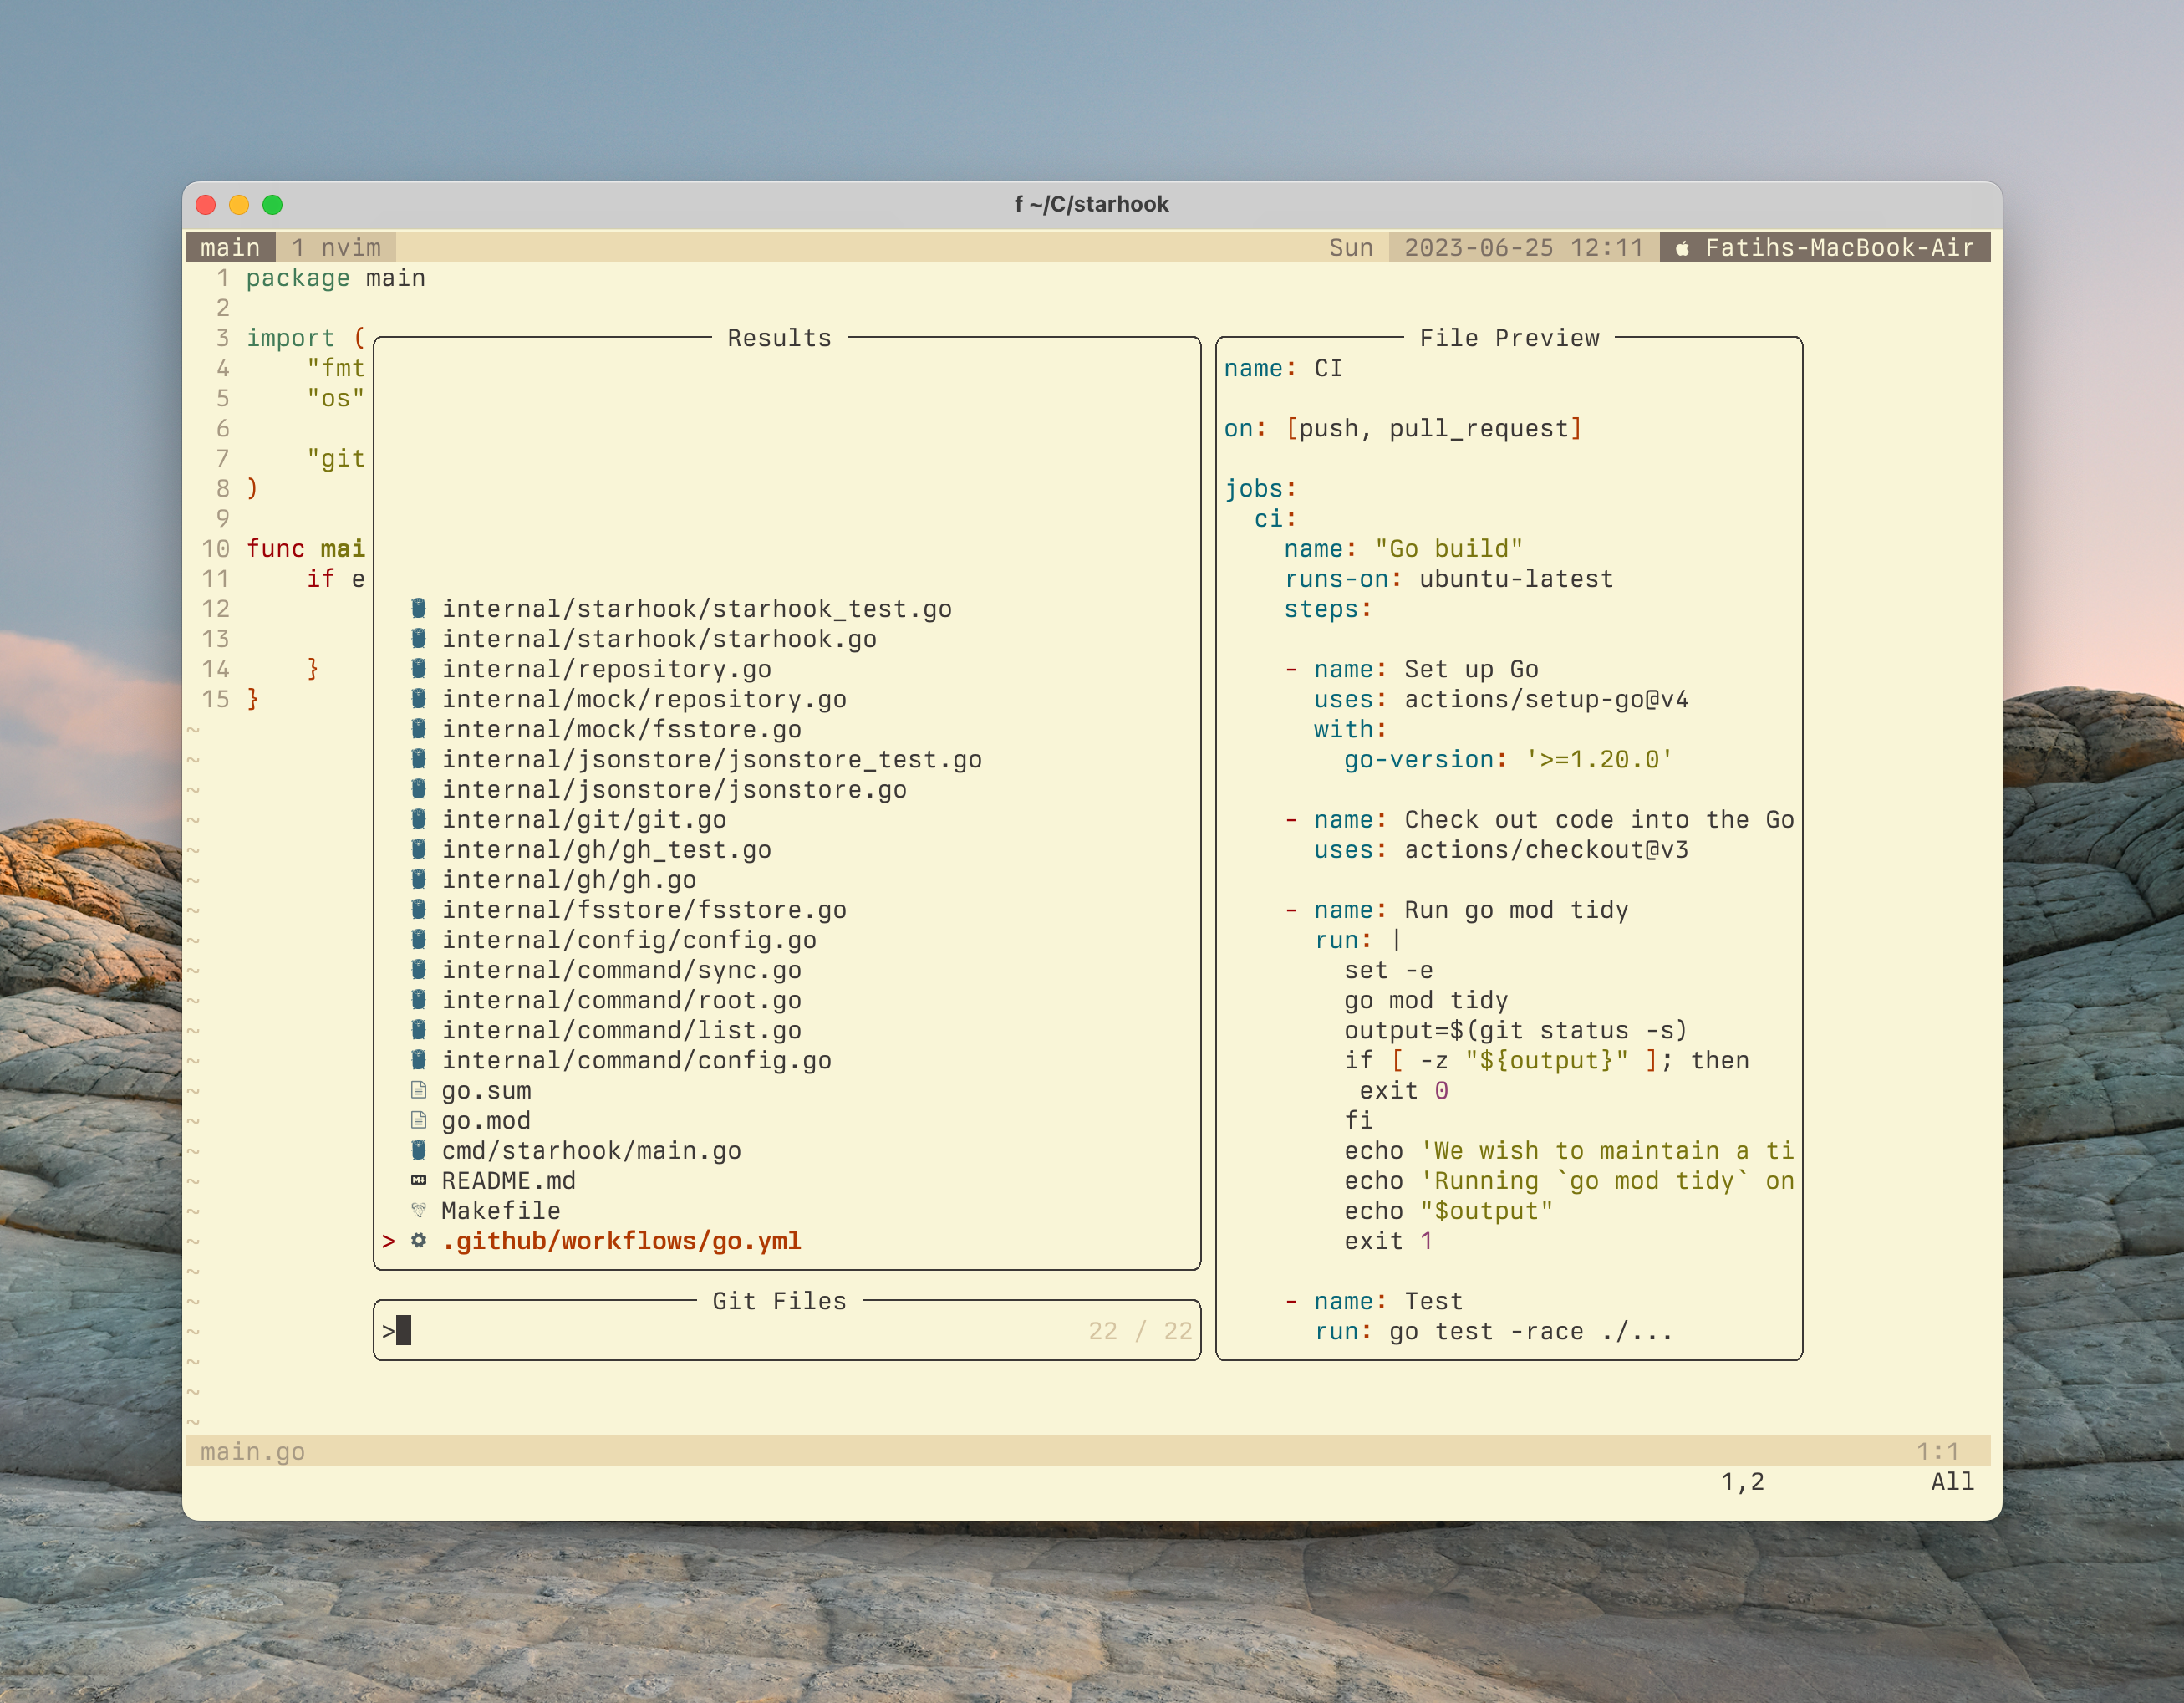This screenshot has height=1703, width=2184.
Task: Click gear icon beside .github/workflows/go.yml
Action: [x=419, y=1240]
